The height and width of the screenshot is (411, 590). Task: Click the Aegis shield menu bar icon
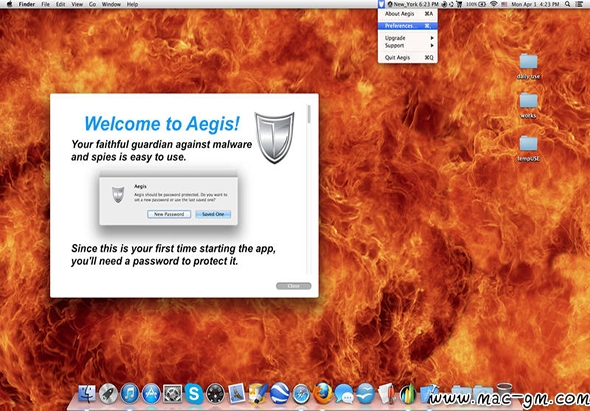pyautogui.click(x=381, y=4)
